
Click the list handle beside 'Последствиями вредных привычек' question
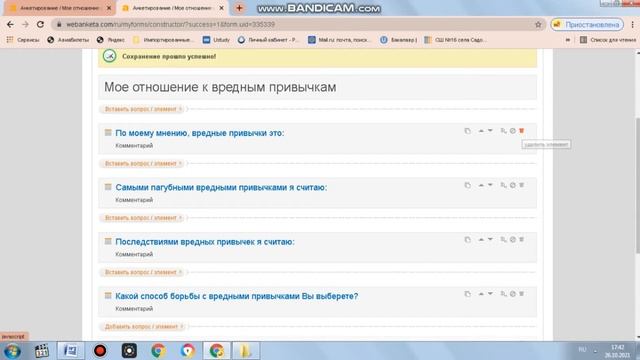pos(108,241)
